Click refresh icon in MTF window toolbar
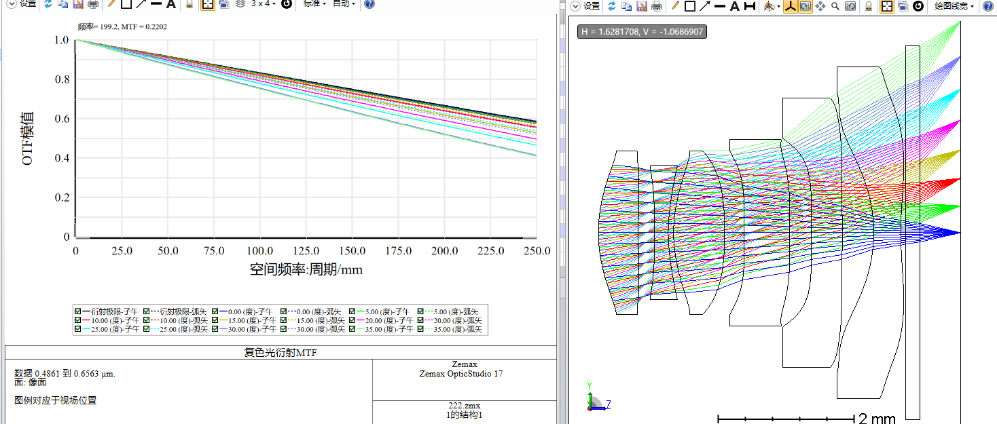 [x=50, y=5]
